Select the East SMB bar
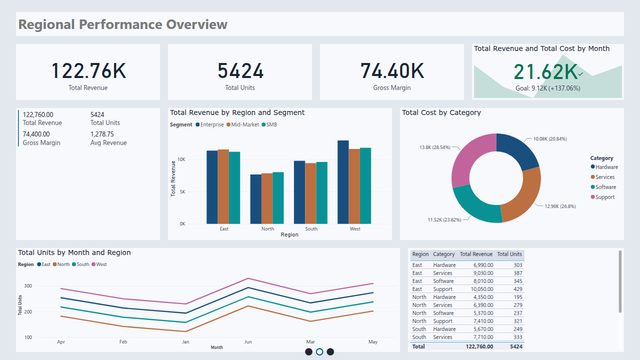 tap(234, 188)
